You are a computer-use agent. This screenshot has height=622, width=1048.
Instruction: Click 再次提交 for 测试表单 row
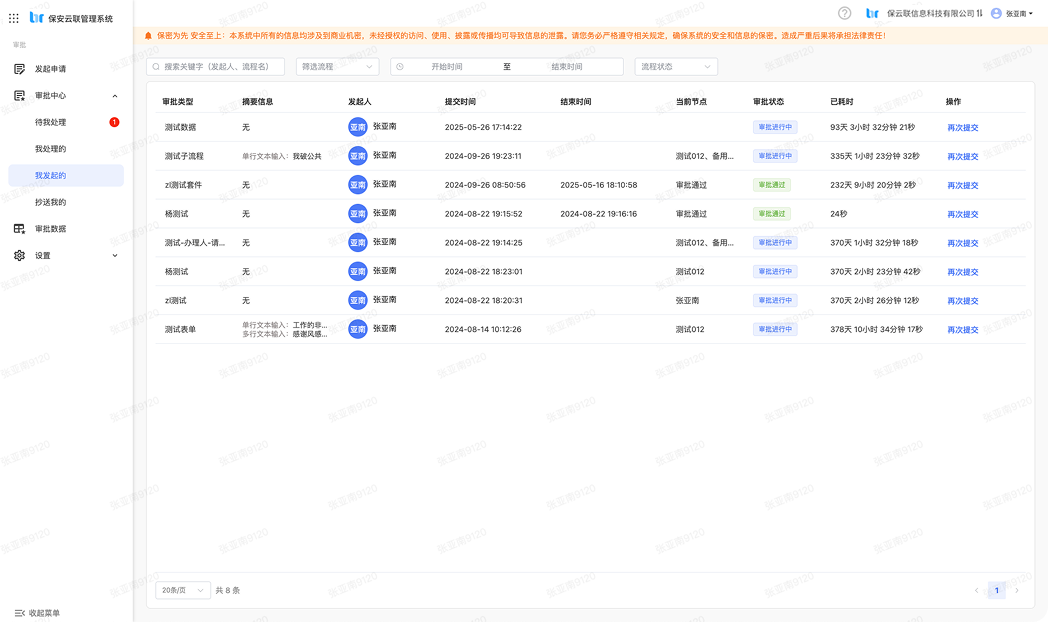click(962, 330)
